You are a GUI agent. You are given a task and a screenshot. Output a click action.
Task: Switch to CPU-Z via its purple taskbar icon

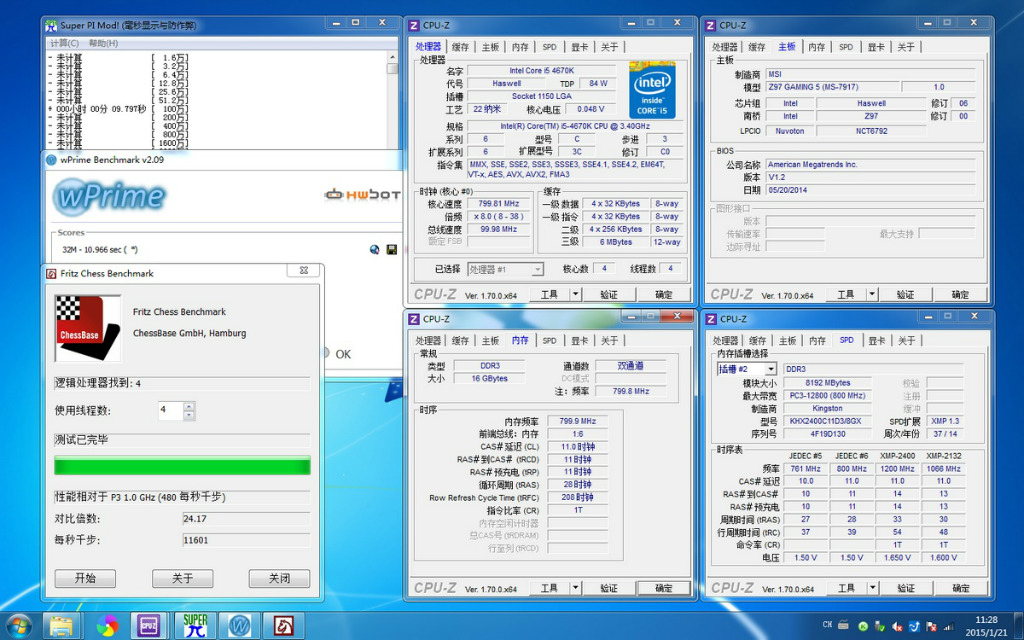150,626
